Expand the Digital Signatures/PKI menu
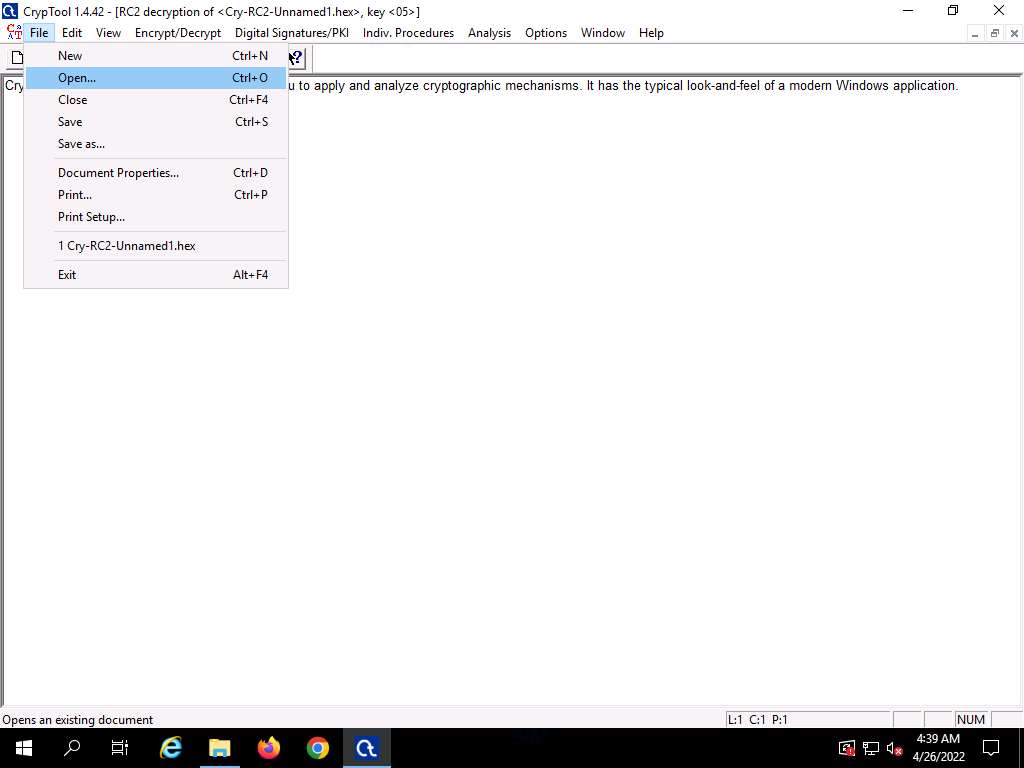The width and height of the screenshot is (1024, 768). (291, 33)
